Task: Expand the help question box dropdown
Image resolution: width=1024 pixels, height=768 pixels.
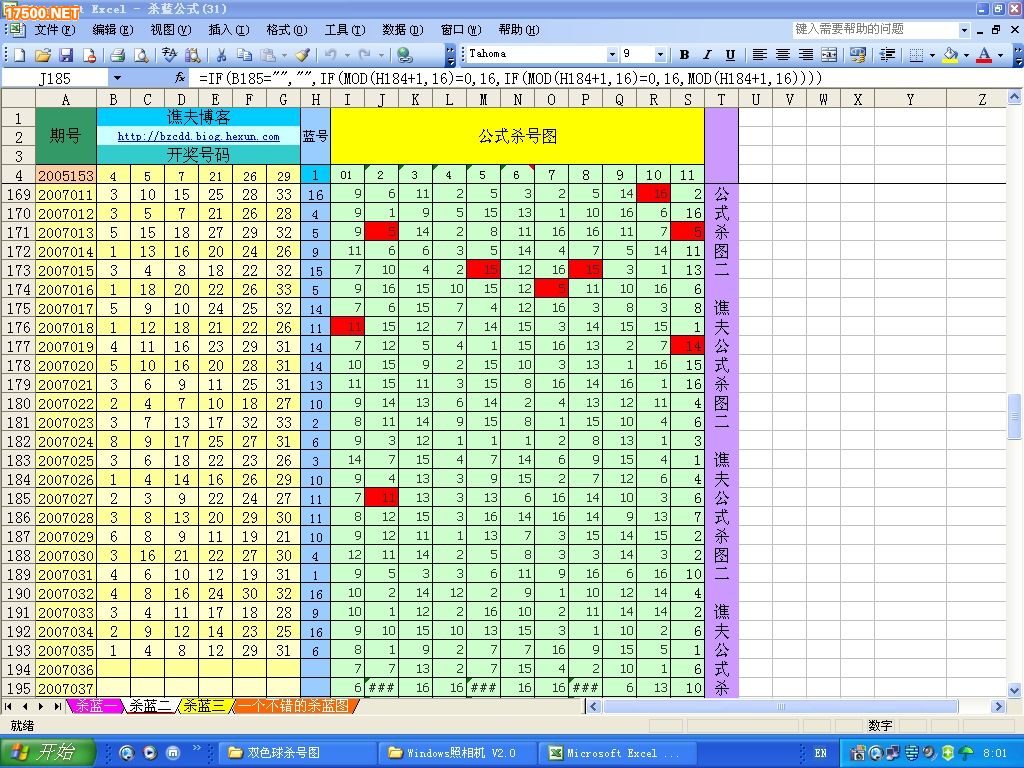Action: [965, 30]
